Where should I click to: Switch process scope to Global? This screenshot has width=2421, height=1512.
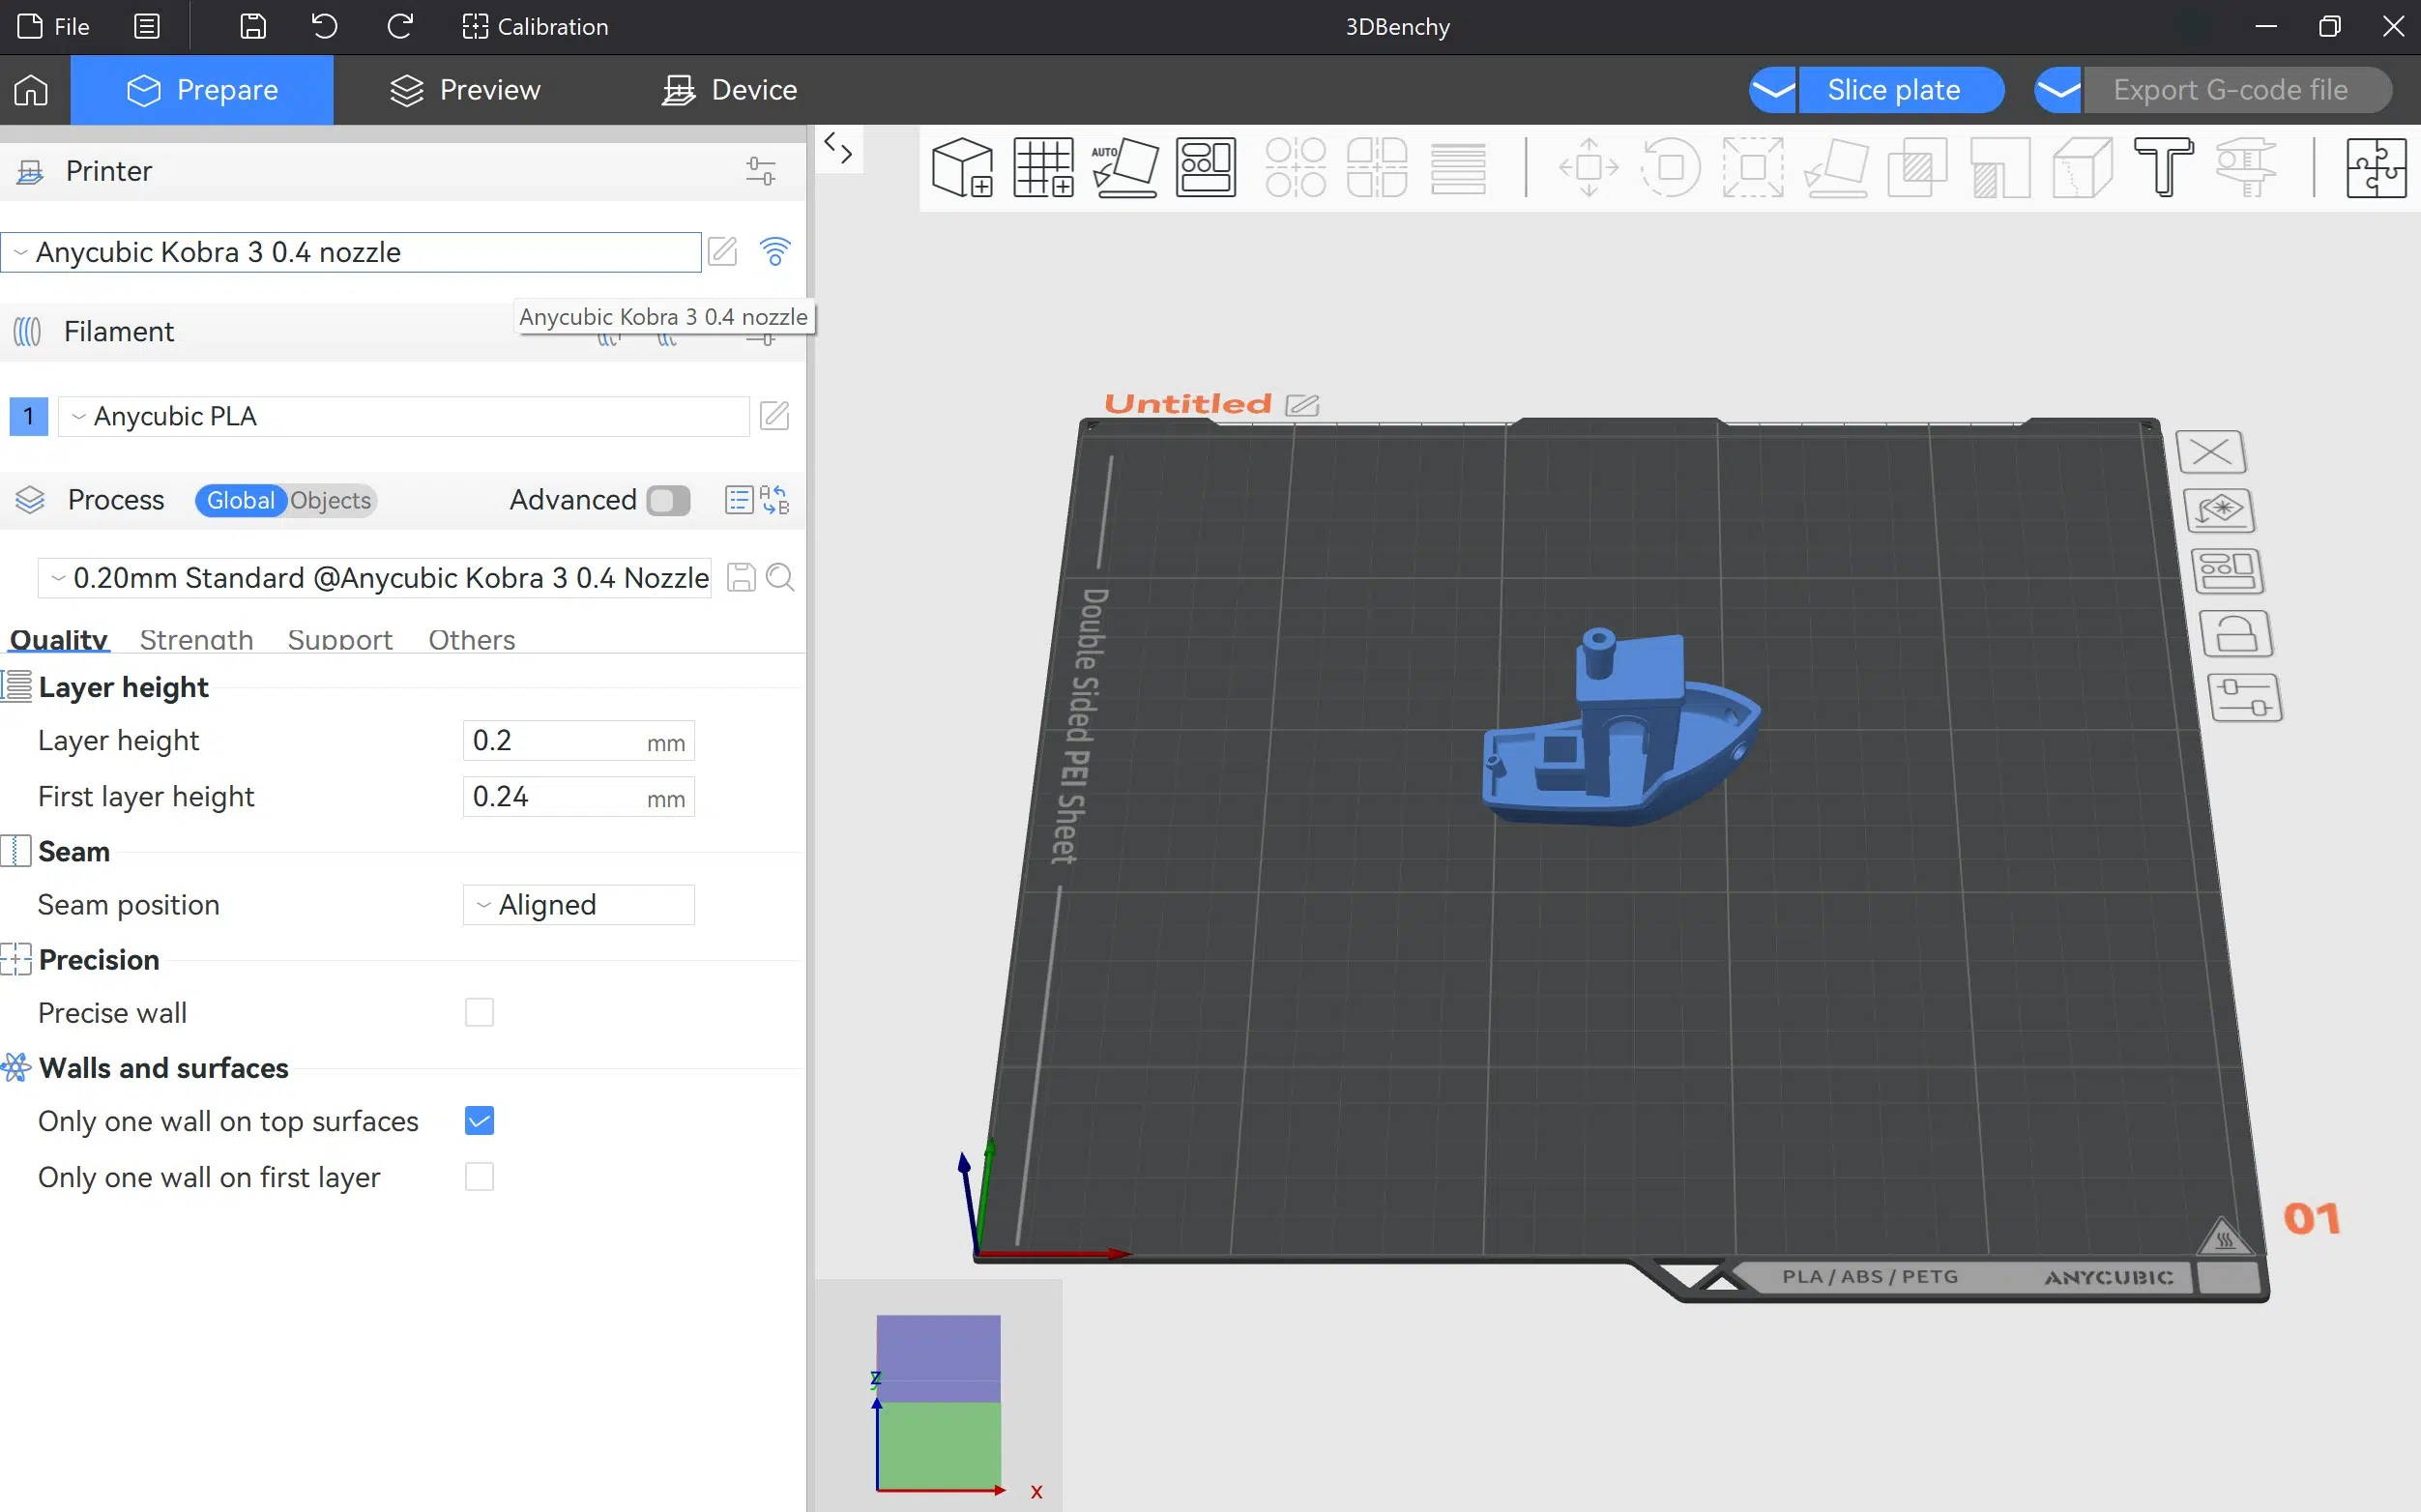241,500
